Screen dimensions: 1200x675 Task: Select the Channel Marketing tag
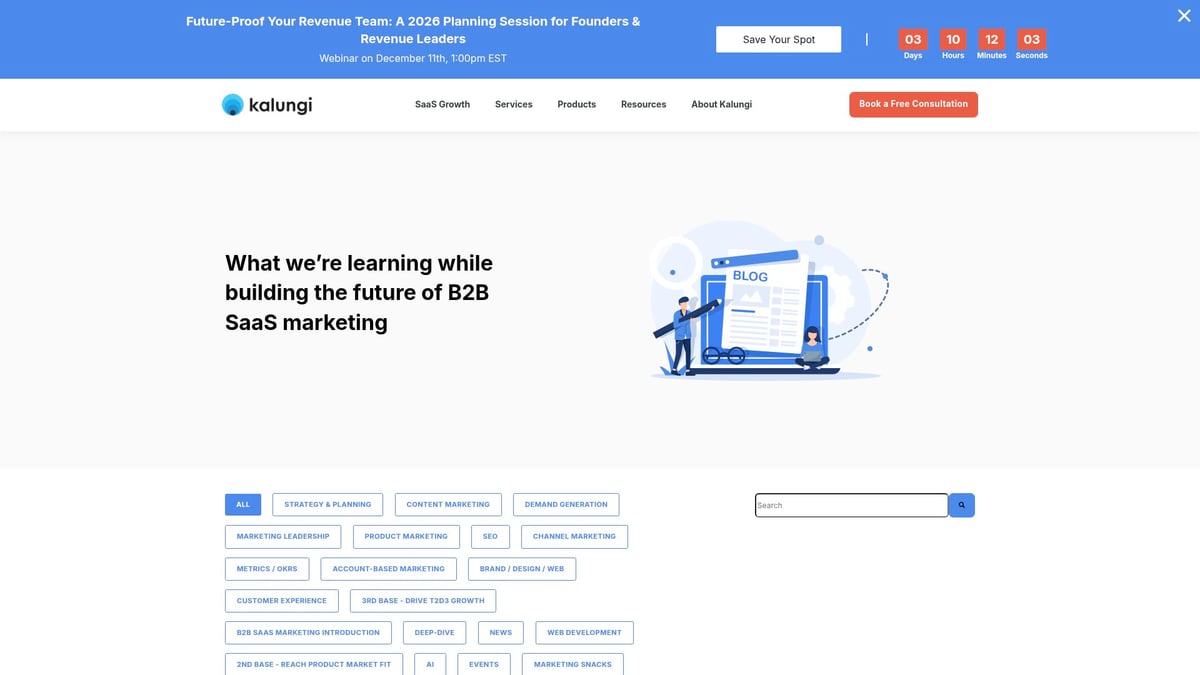pyautogui.click(x=574, y=536)
